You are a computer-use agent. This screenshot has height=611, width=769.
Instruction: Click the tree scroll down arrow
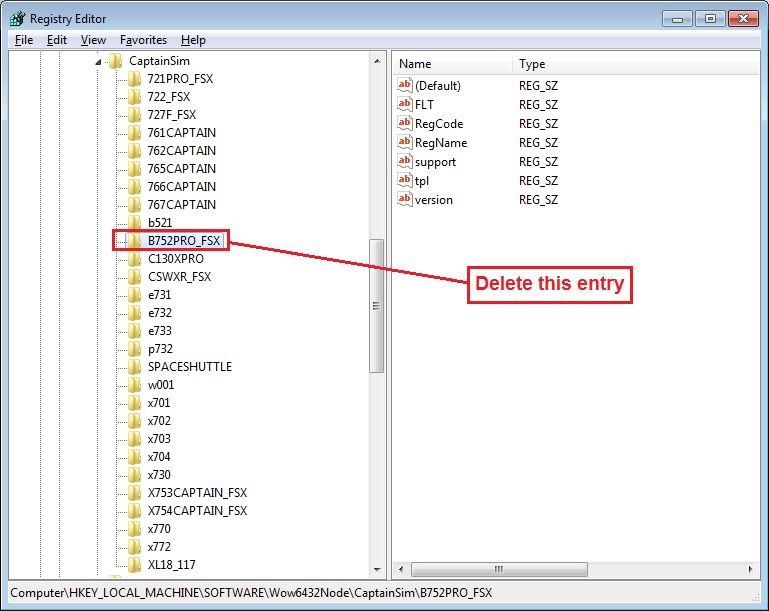pos(377,567)
